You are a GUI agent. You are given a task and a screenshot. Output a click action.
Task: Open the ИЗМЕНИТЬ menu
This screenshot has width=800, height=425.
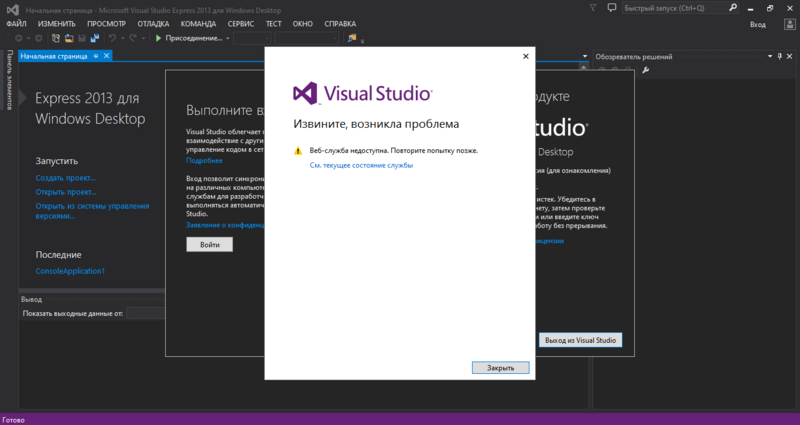(57, 24)
